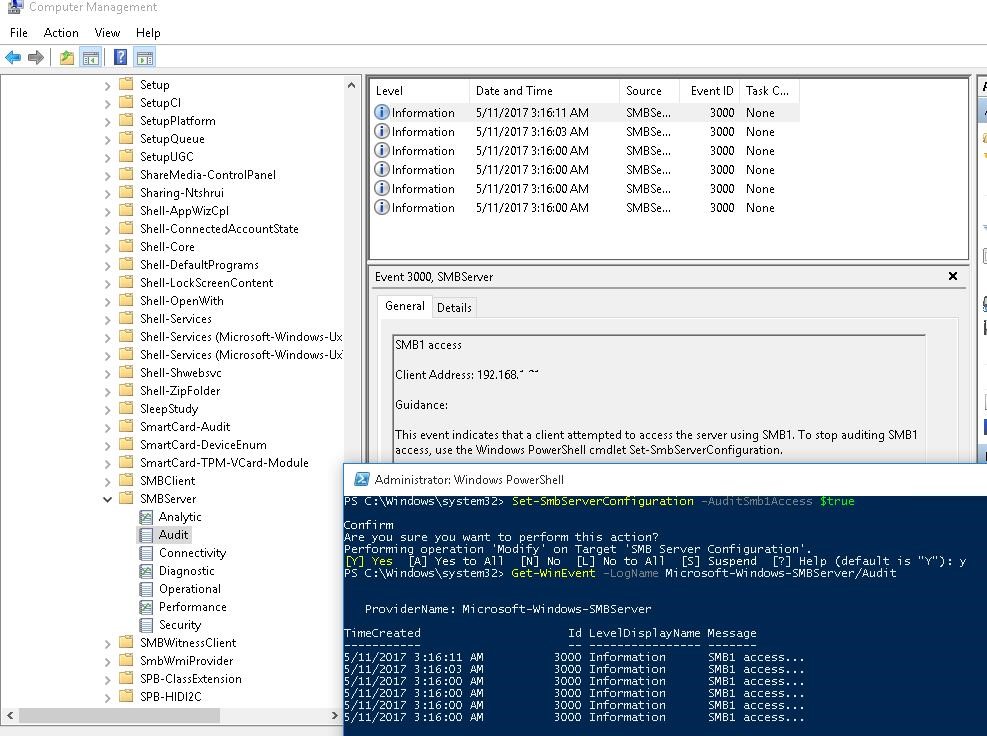This screenshot has height=736, width=987.
Task: Select the Performance log under SMBServer
Action: tap(192, 607)
